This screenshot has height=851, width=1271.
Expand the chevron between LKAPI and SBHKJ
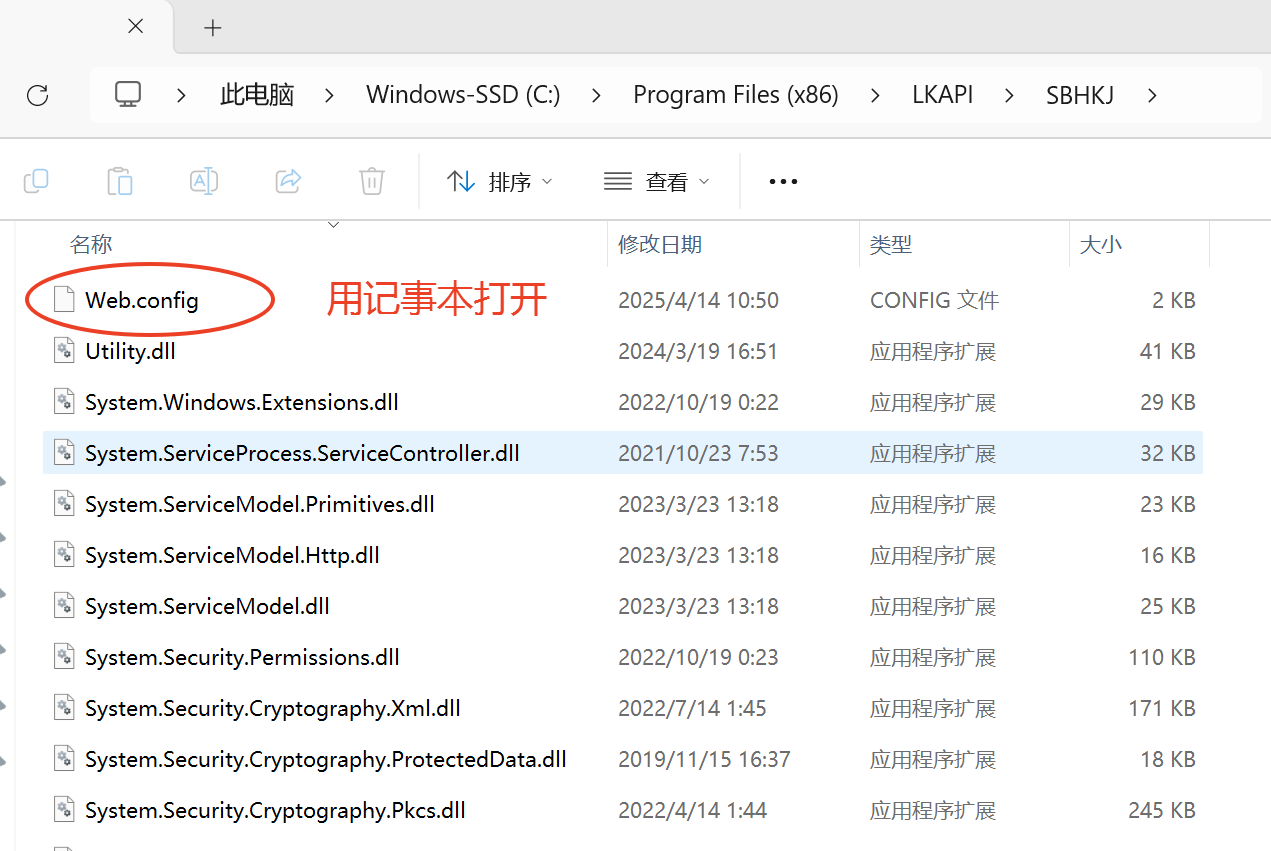coord(1009,95)
